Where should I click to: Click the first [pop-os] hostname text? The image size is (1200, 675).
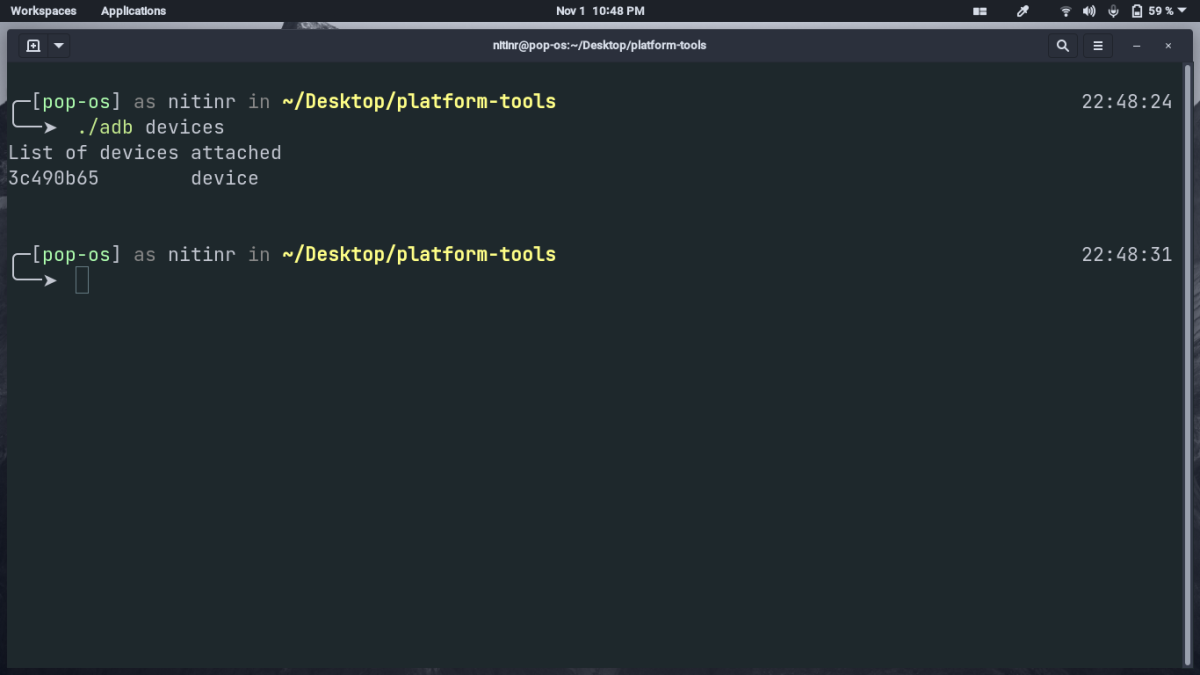[x=76, y=102]
